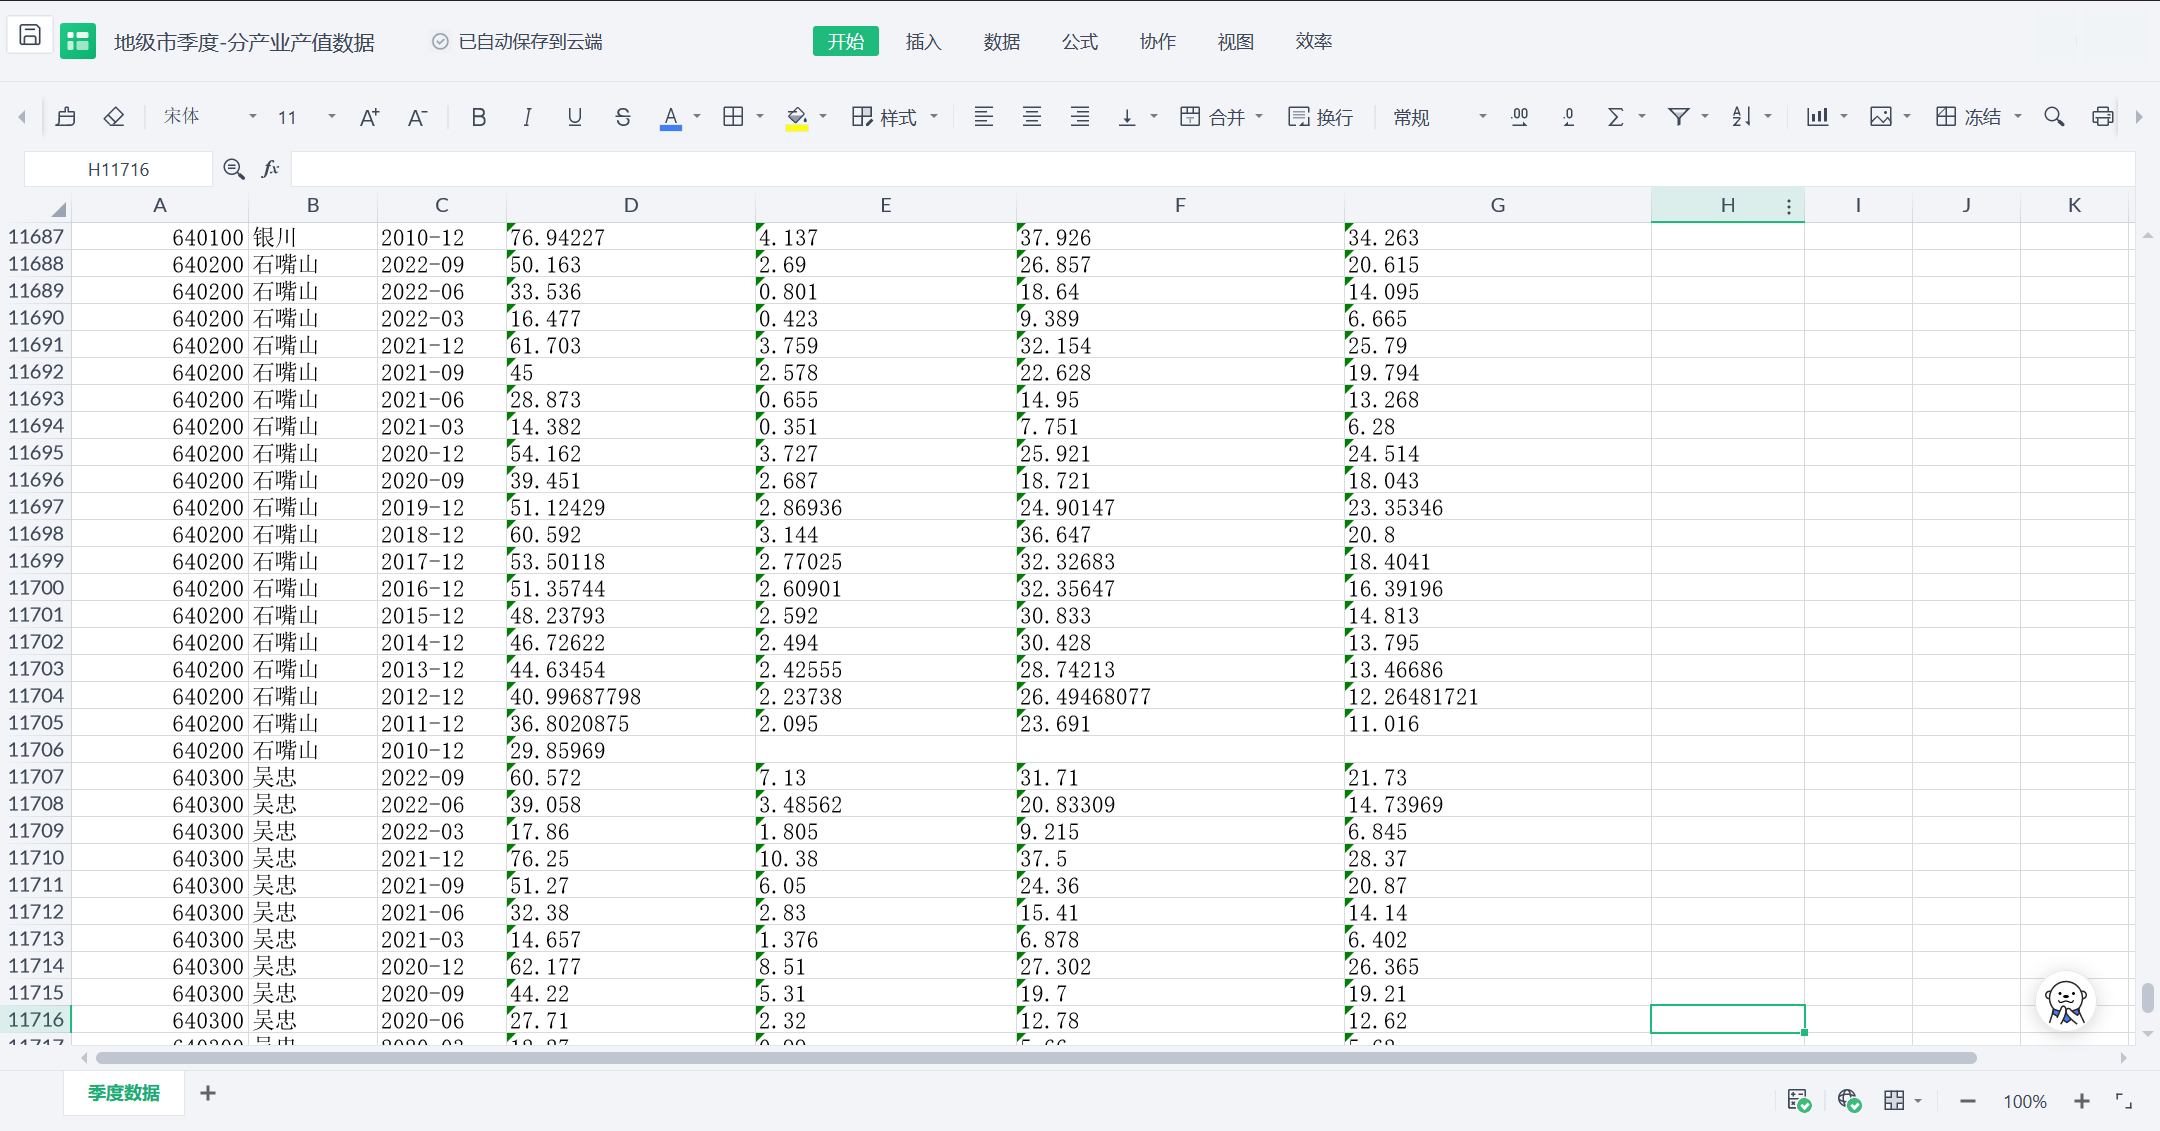Open the cell borders tool
This screenshot has height=1131, width=2160.
(x=733, y=117)
